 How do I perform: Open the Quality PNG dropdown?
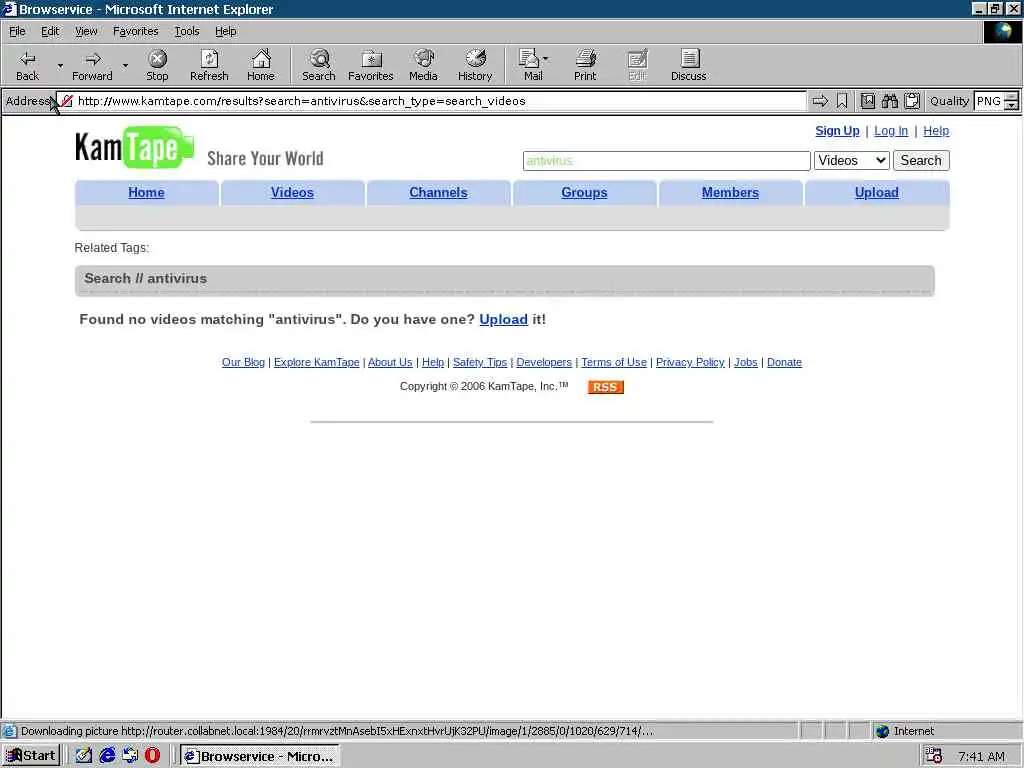(x=1011, y=101)
